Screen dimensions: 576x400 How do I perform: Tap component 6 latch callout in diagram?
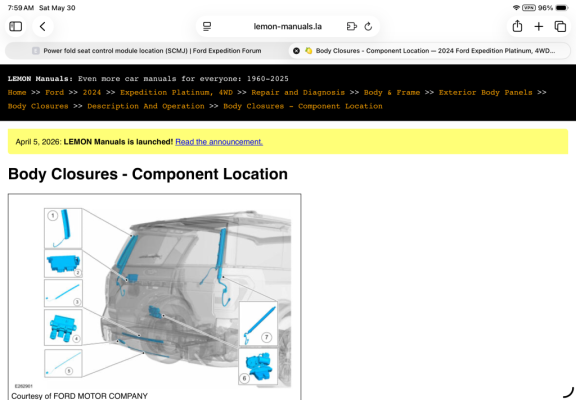pos(258,367)
